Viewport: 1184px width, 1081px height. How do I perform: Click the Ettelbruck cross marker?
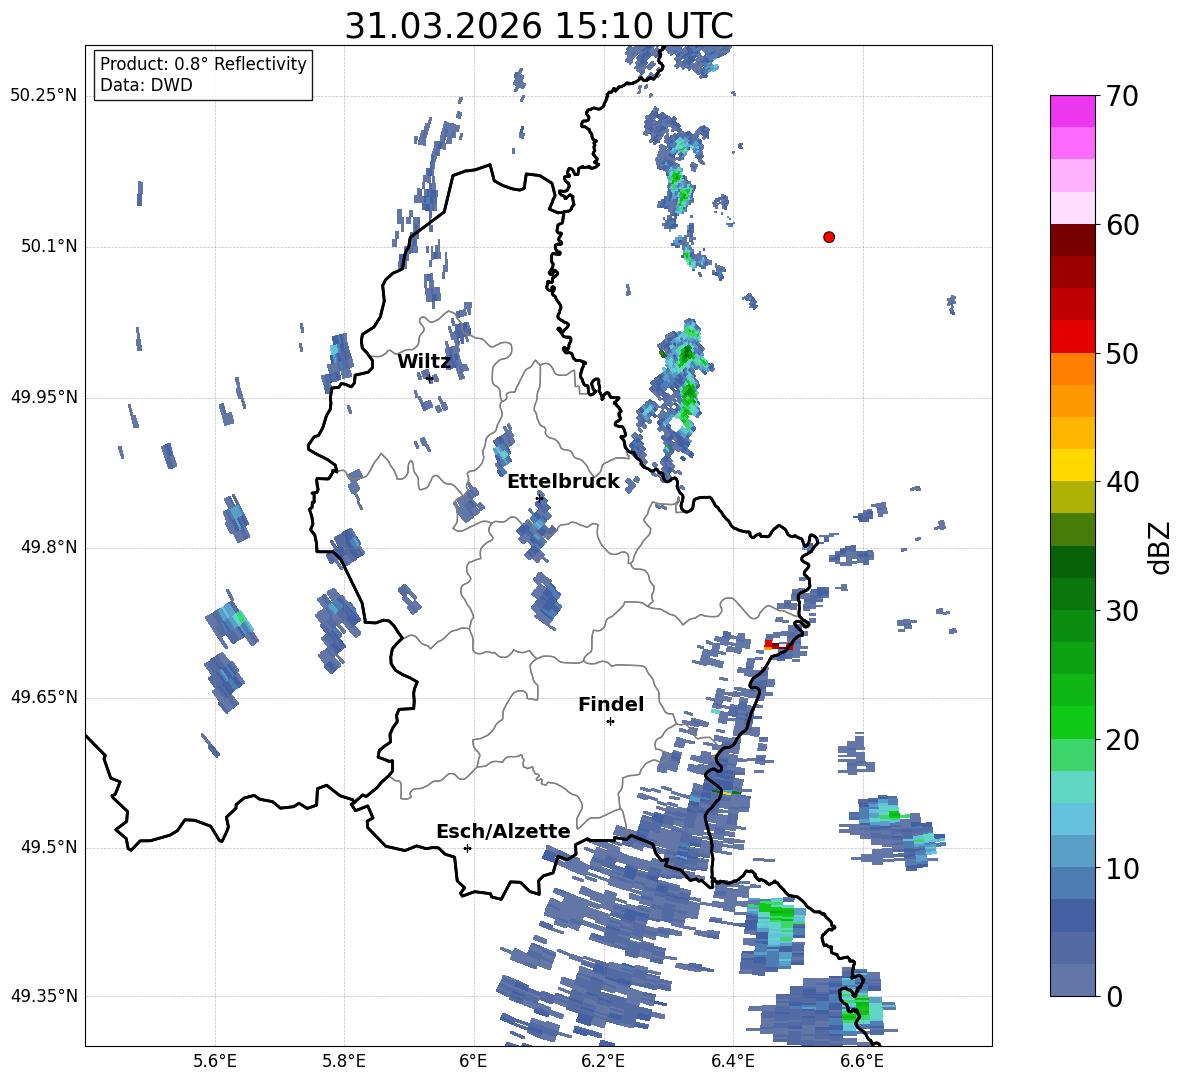coord(539,498)
